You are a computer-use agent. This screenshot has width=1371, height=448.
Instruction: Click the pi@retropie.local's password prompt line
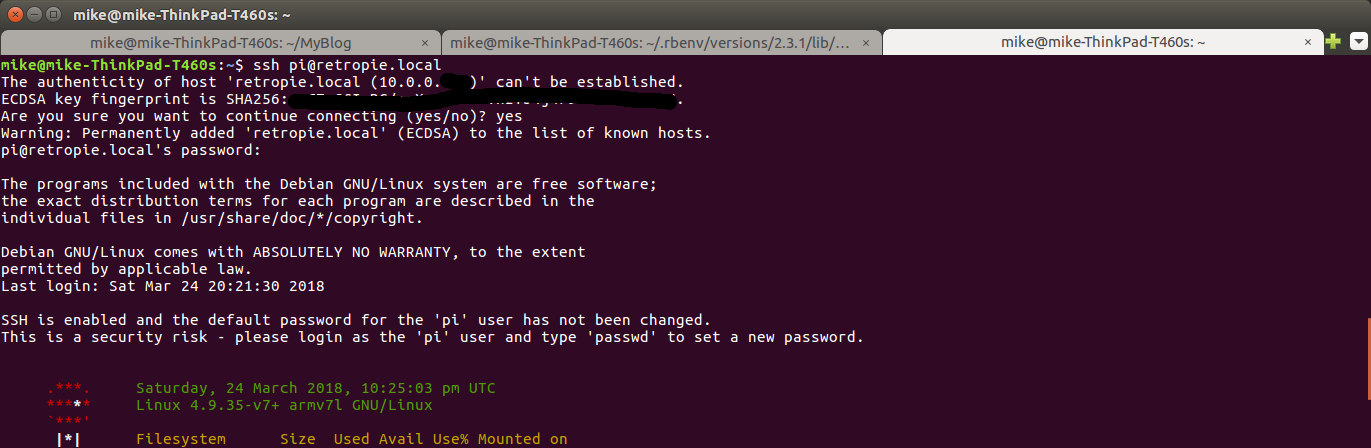coord(131,150)
